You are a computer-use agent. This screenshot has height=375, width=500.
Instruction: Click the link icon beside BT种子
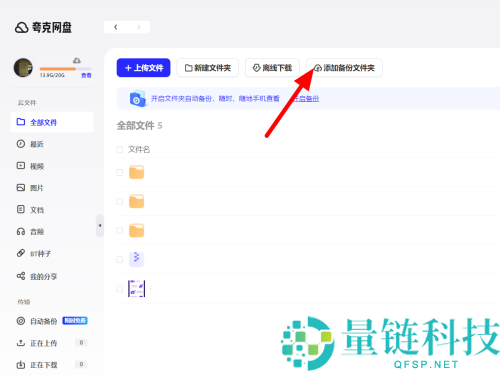point(21,253)
